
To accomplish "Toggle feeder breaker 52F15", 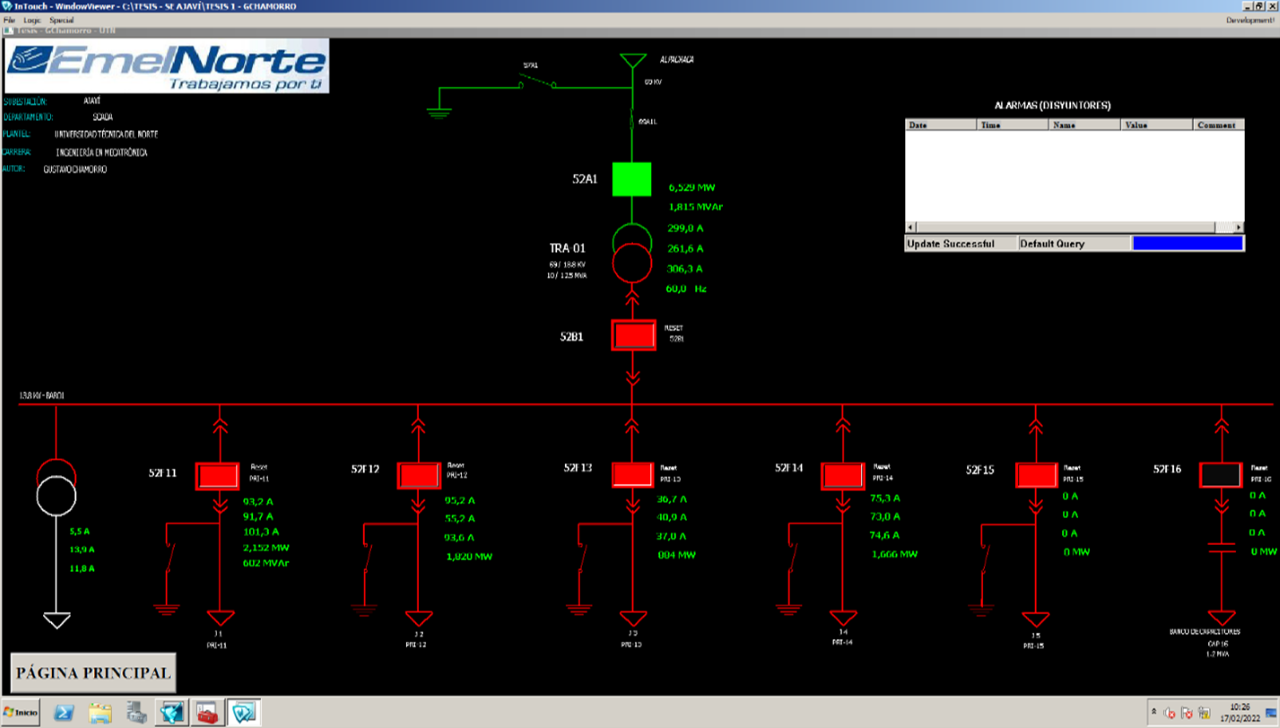I will coord(1036,474).
